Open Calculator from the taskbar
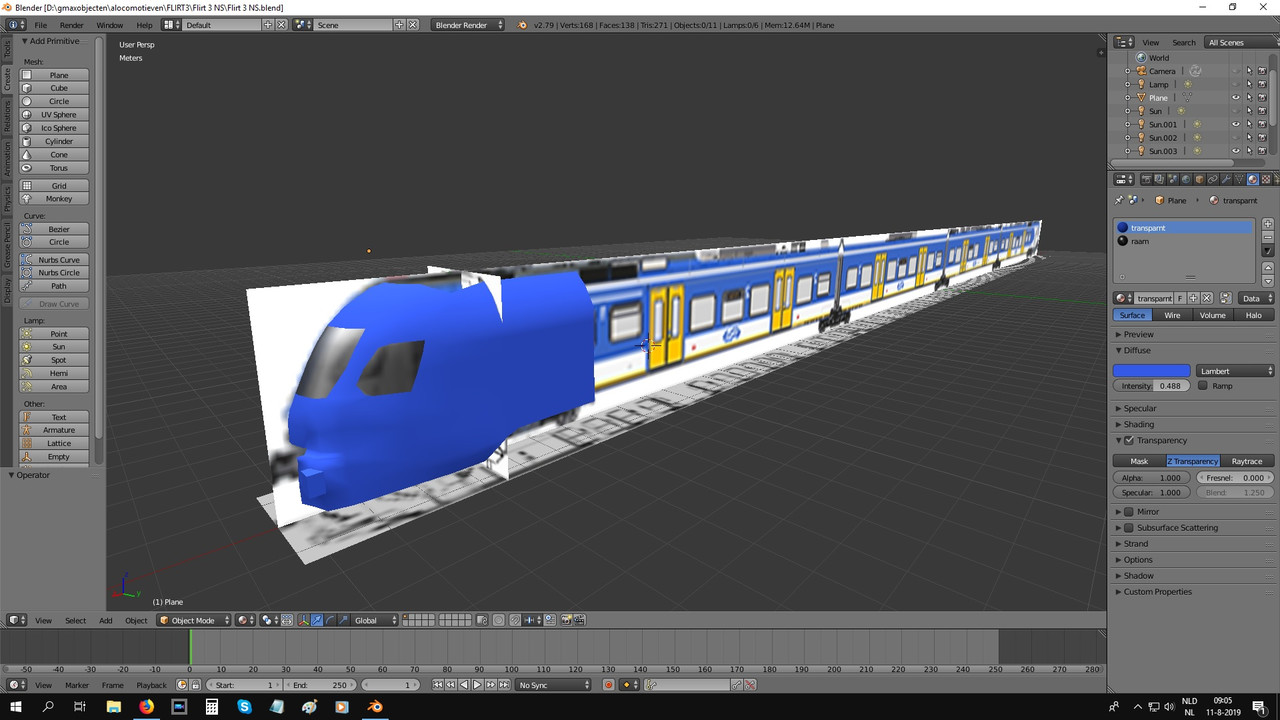Viewport: 1280px width, 720px height. pyautogui.click(x=212, y=706)
